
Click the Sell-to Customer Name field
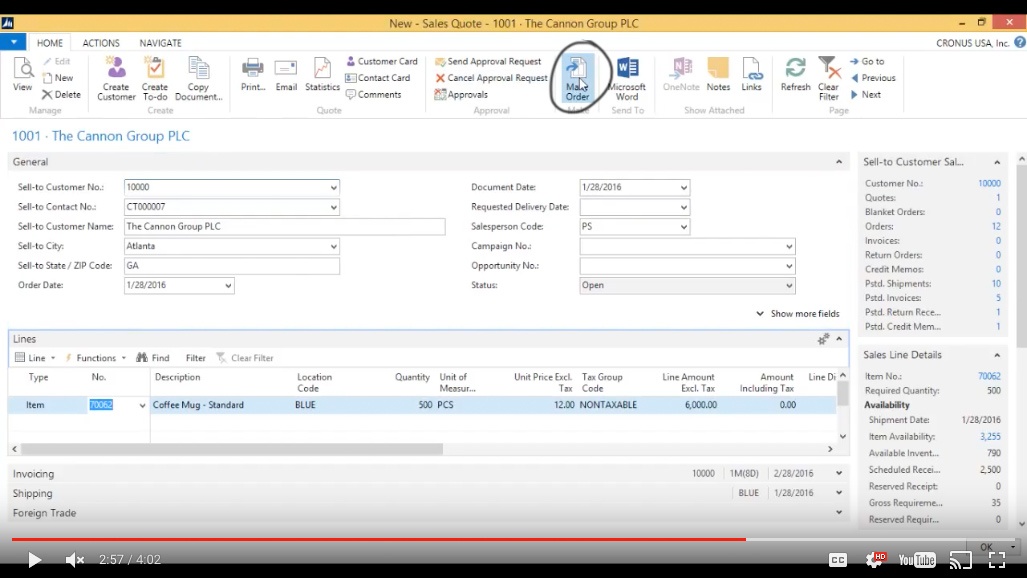coord(284,227)
